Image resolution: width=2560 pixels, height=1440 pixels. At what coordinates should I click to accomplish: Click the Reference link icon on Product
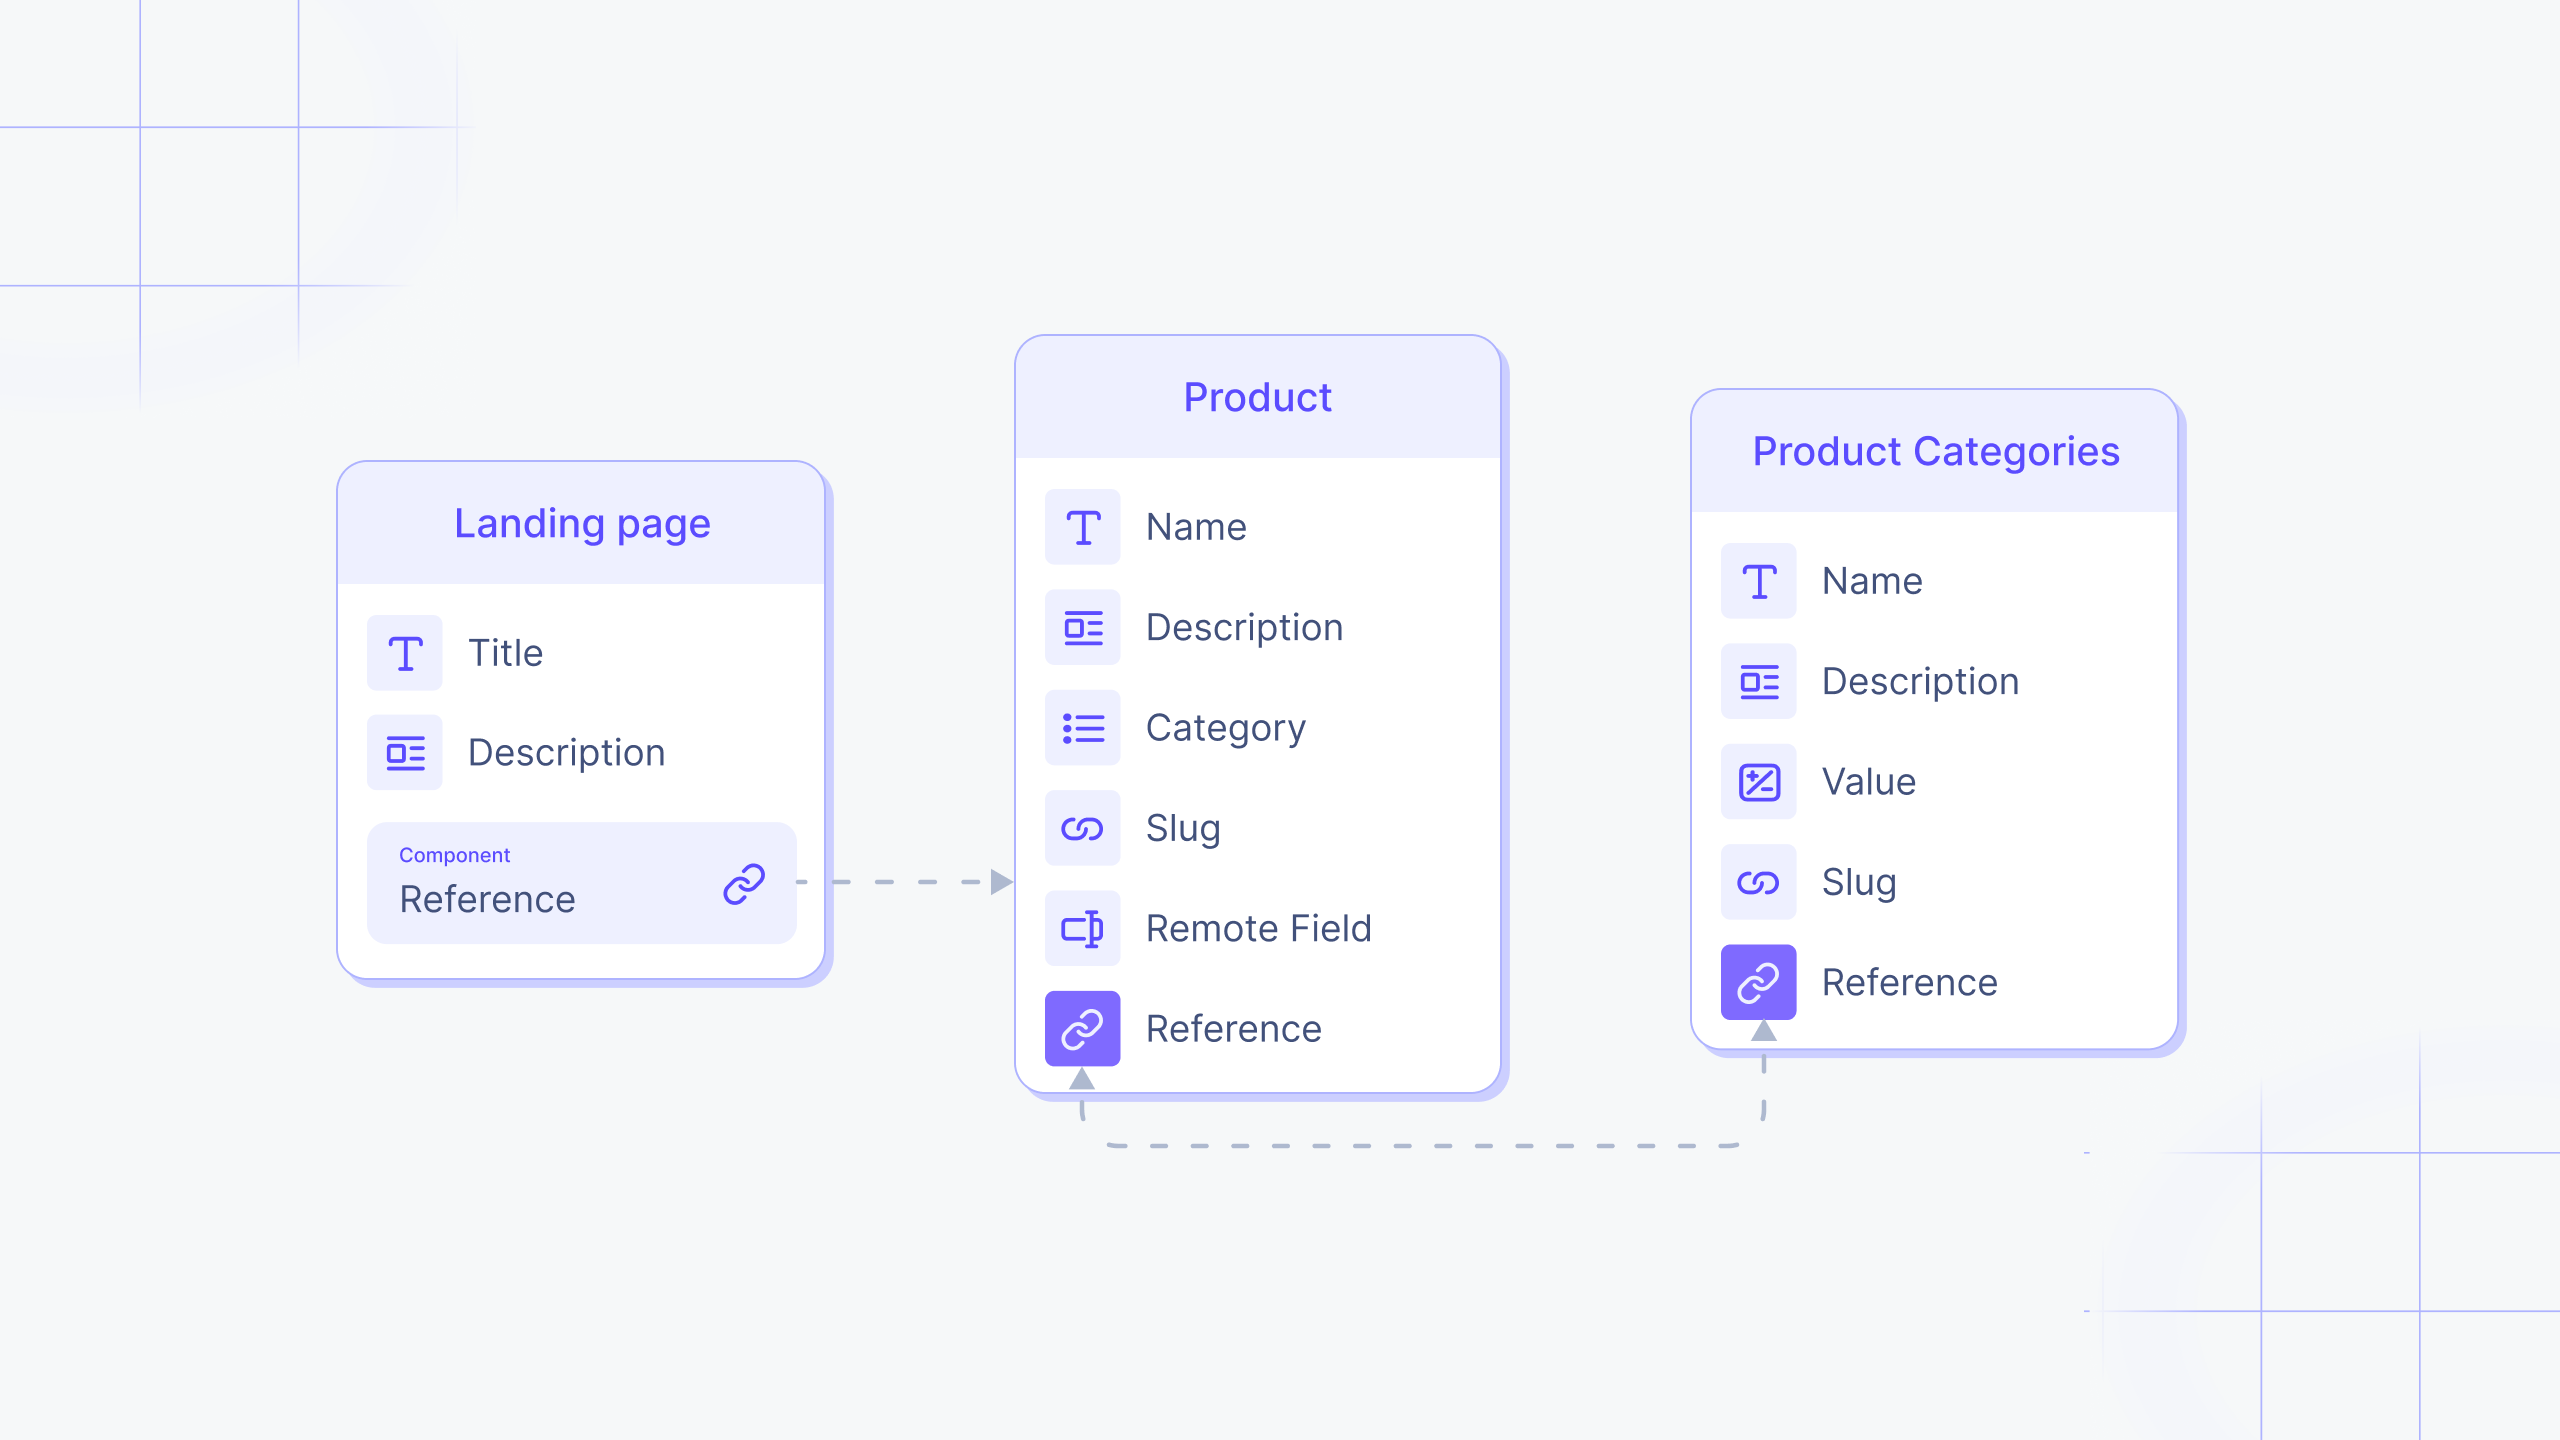click(1083, 1027)
